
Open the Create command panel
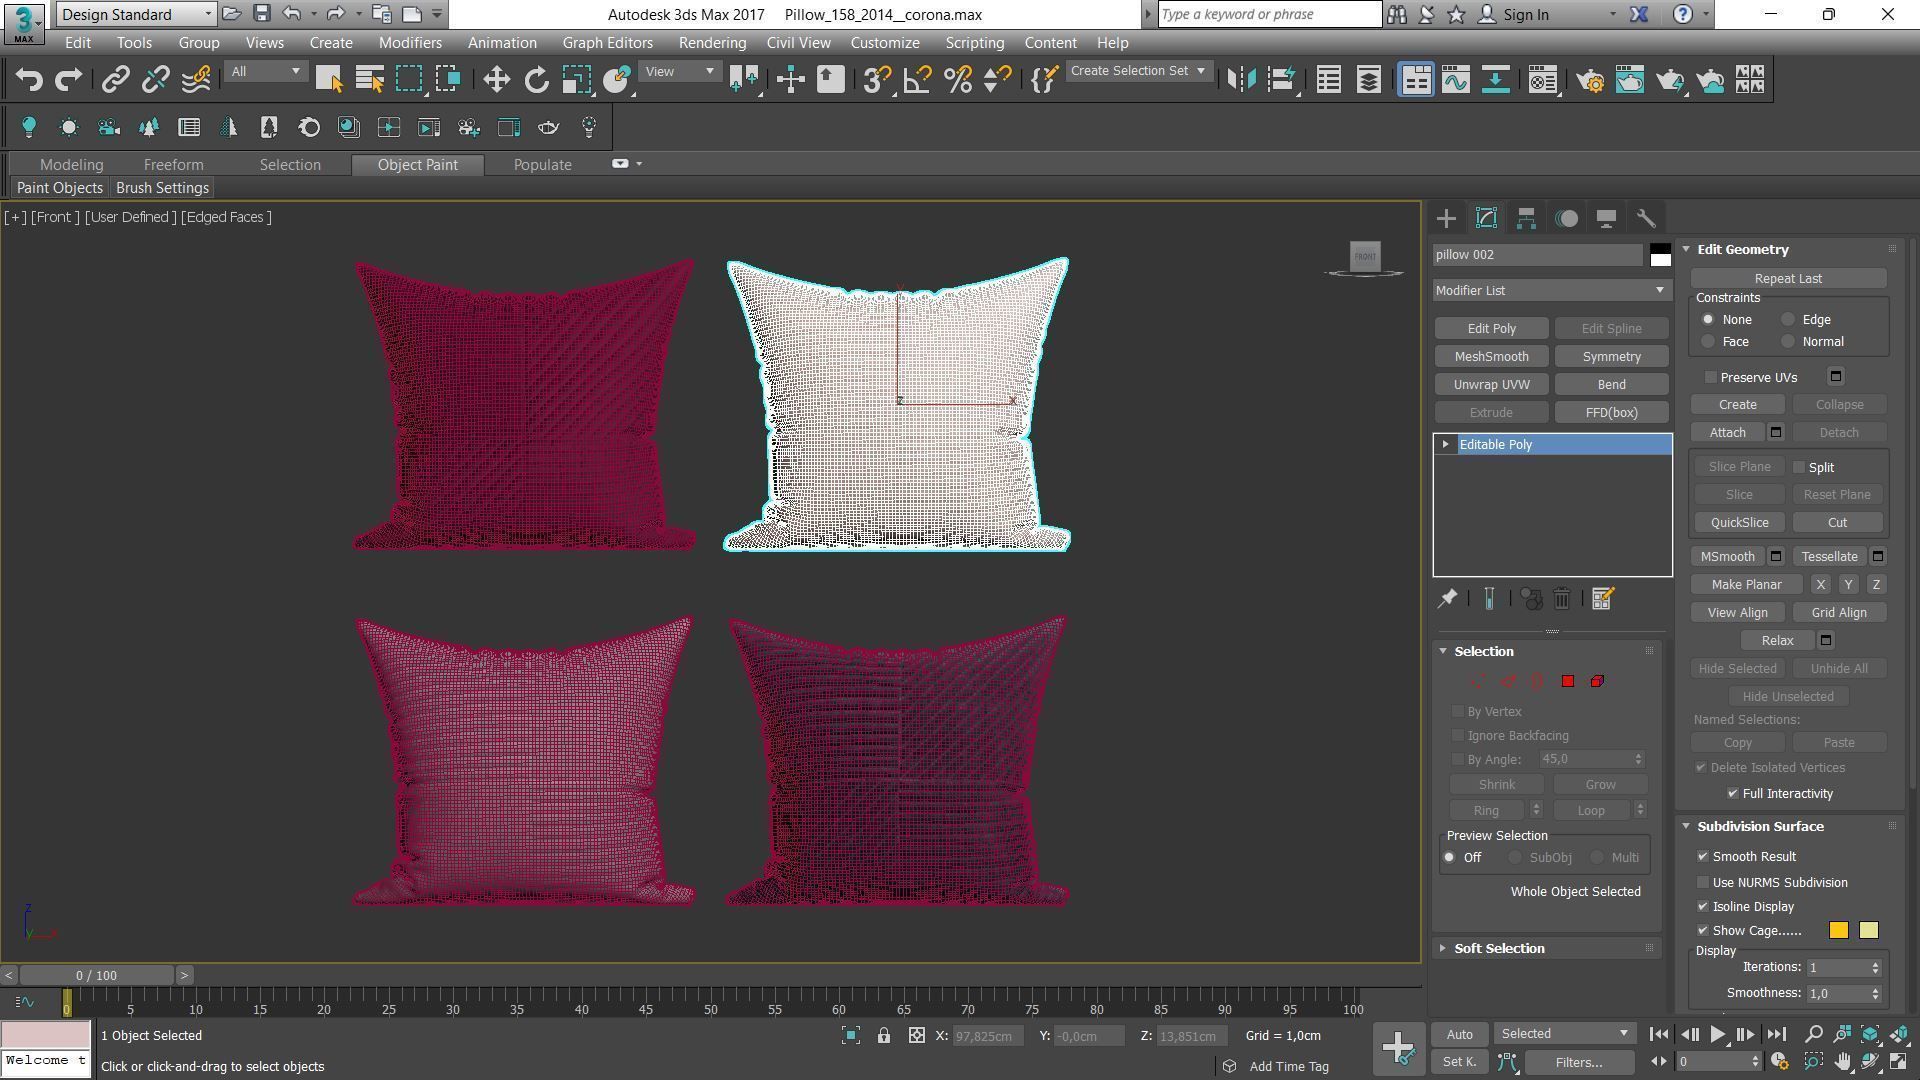[x=1446, y=218]
